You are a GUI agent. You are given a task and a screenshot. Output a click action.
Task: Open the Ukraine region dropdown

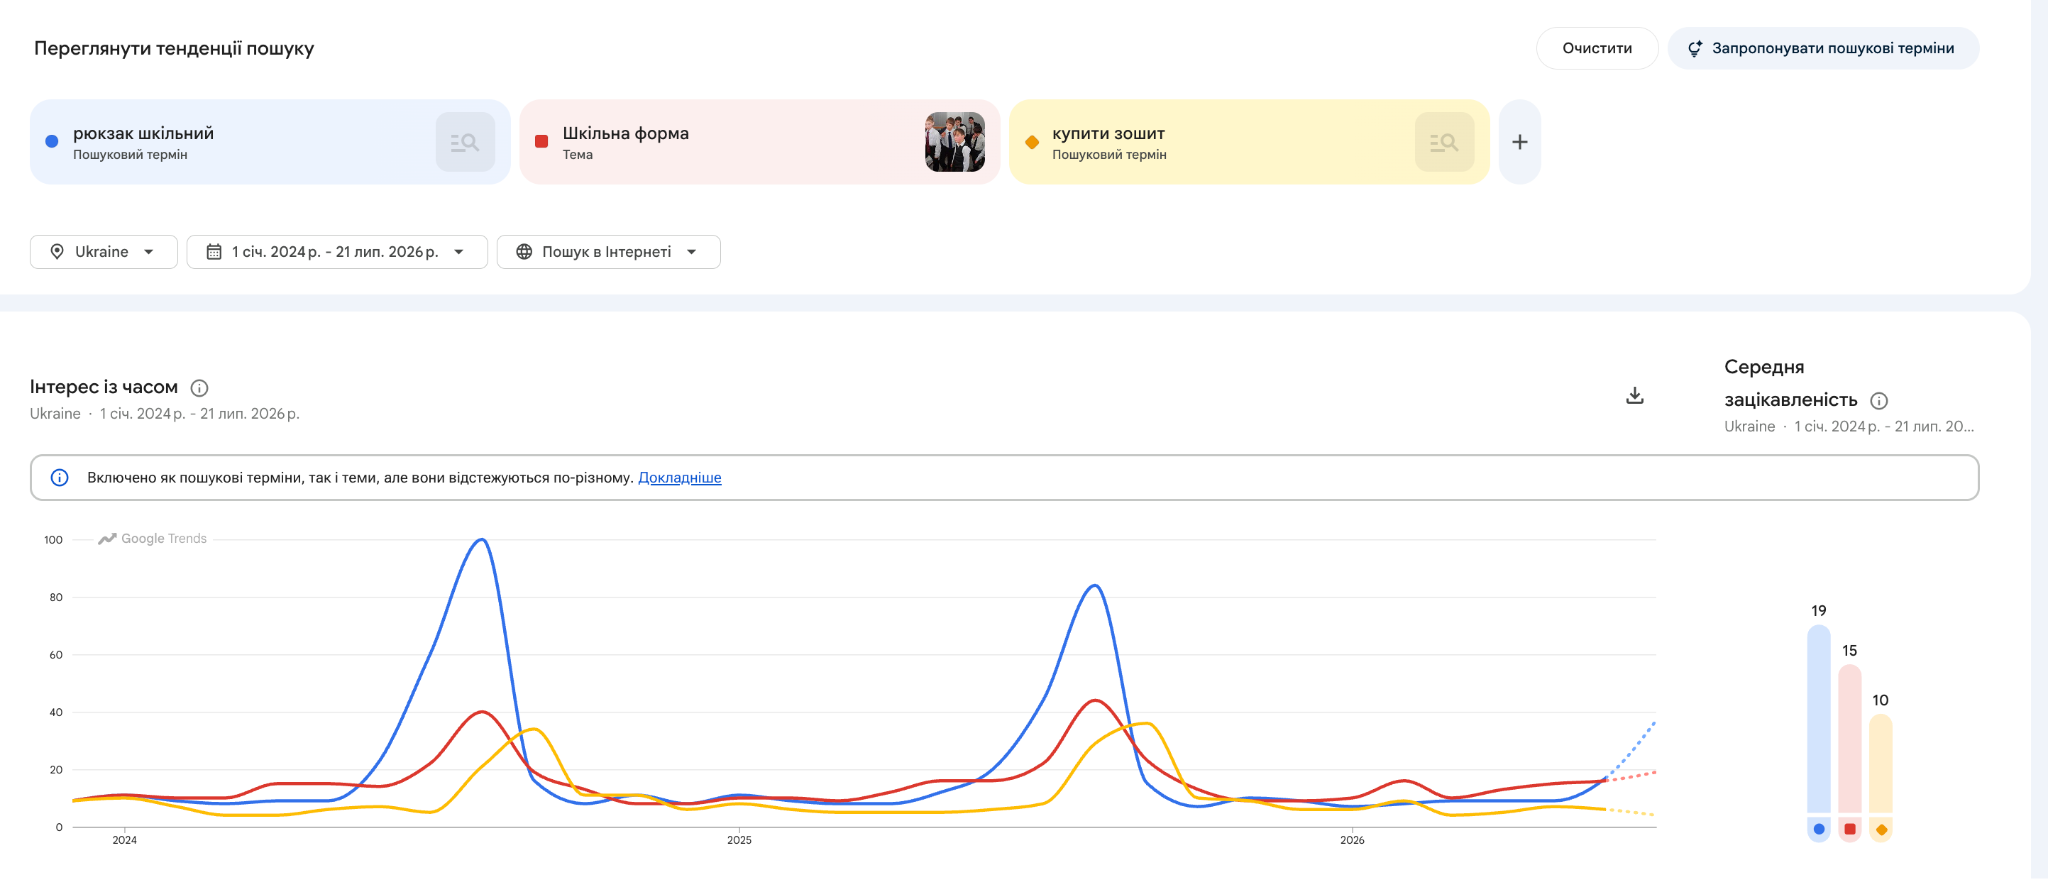[104, 252]
